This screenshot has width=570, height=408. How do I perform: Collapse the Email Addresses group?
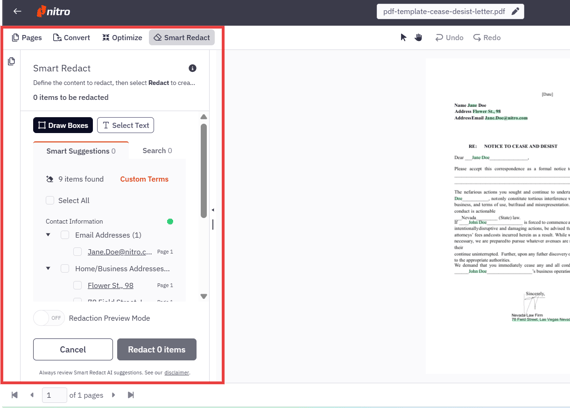tap(48, 235)
